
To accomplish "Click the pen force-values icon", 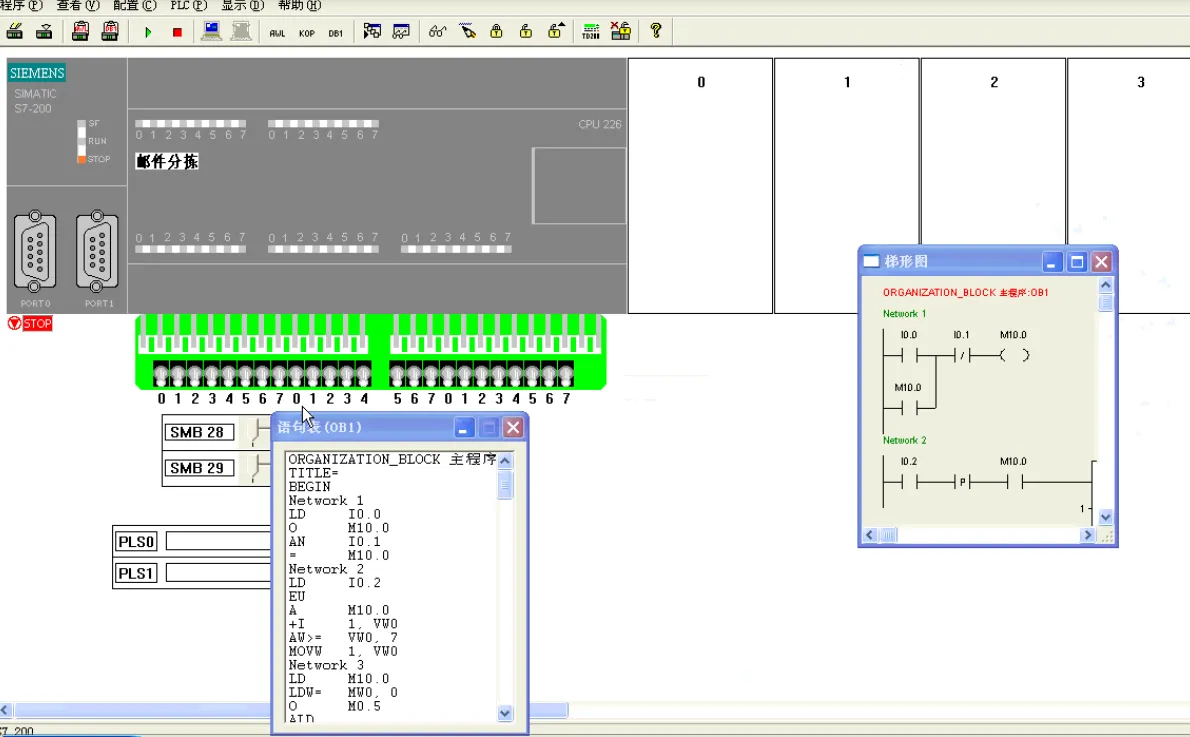I will [468, 31].
